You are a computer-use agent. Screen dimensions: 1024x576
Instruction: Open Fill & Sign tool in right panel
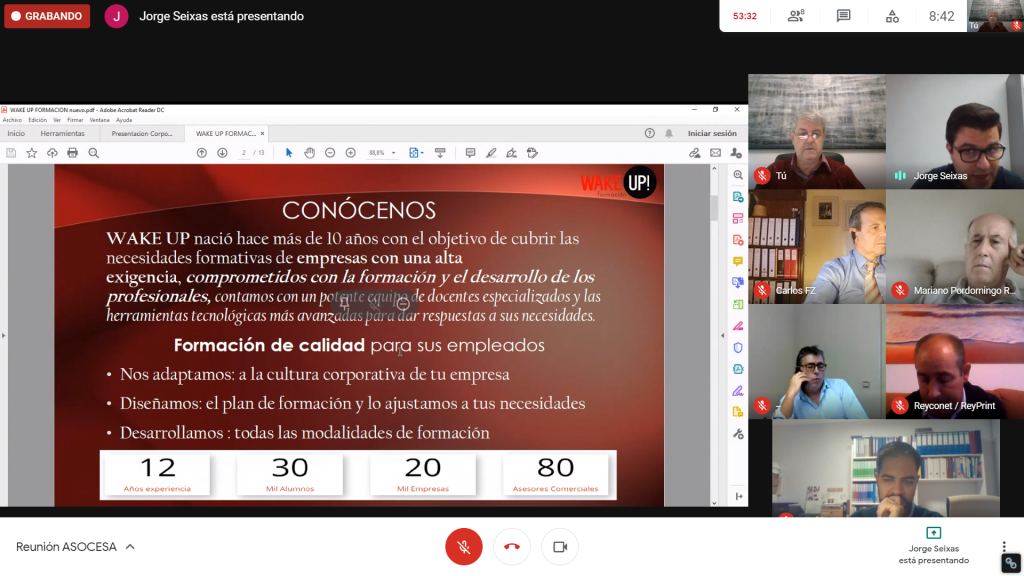pos(738,391)
